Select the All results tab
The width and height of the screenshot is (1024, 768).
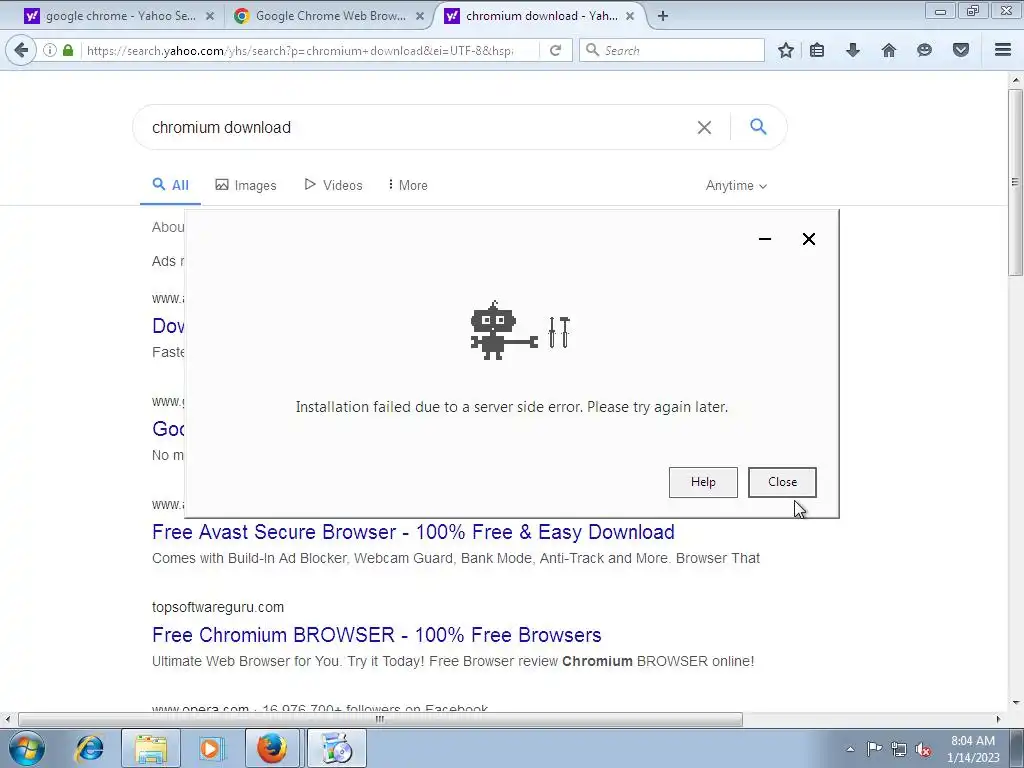[x=170, y=185]
